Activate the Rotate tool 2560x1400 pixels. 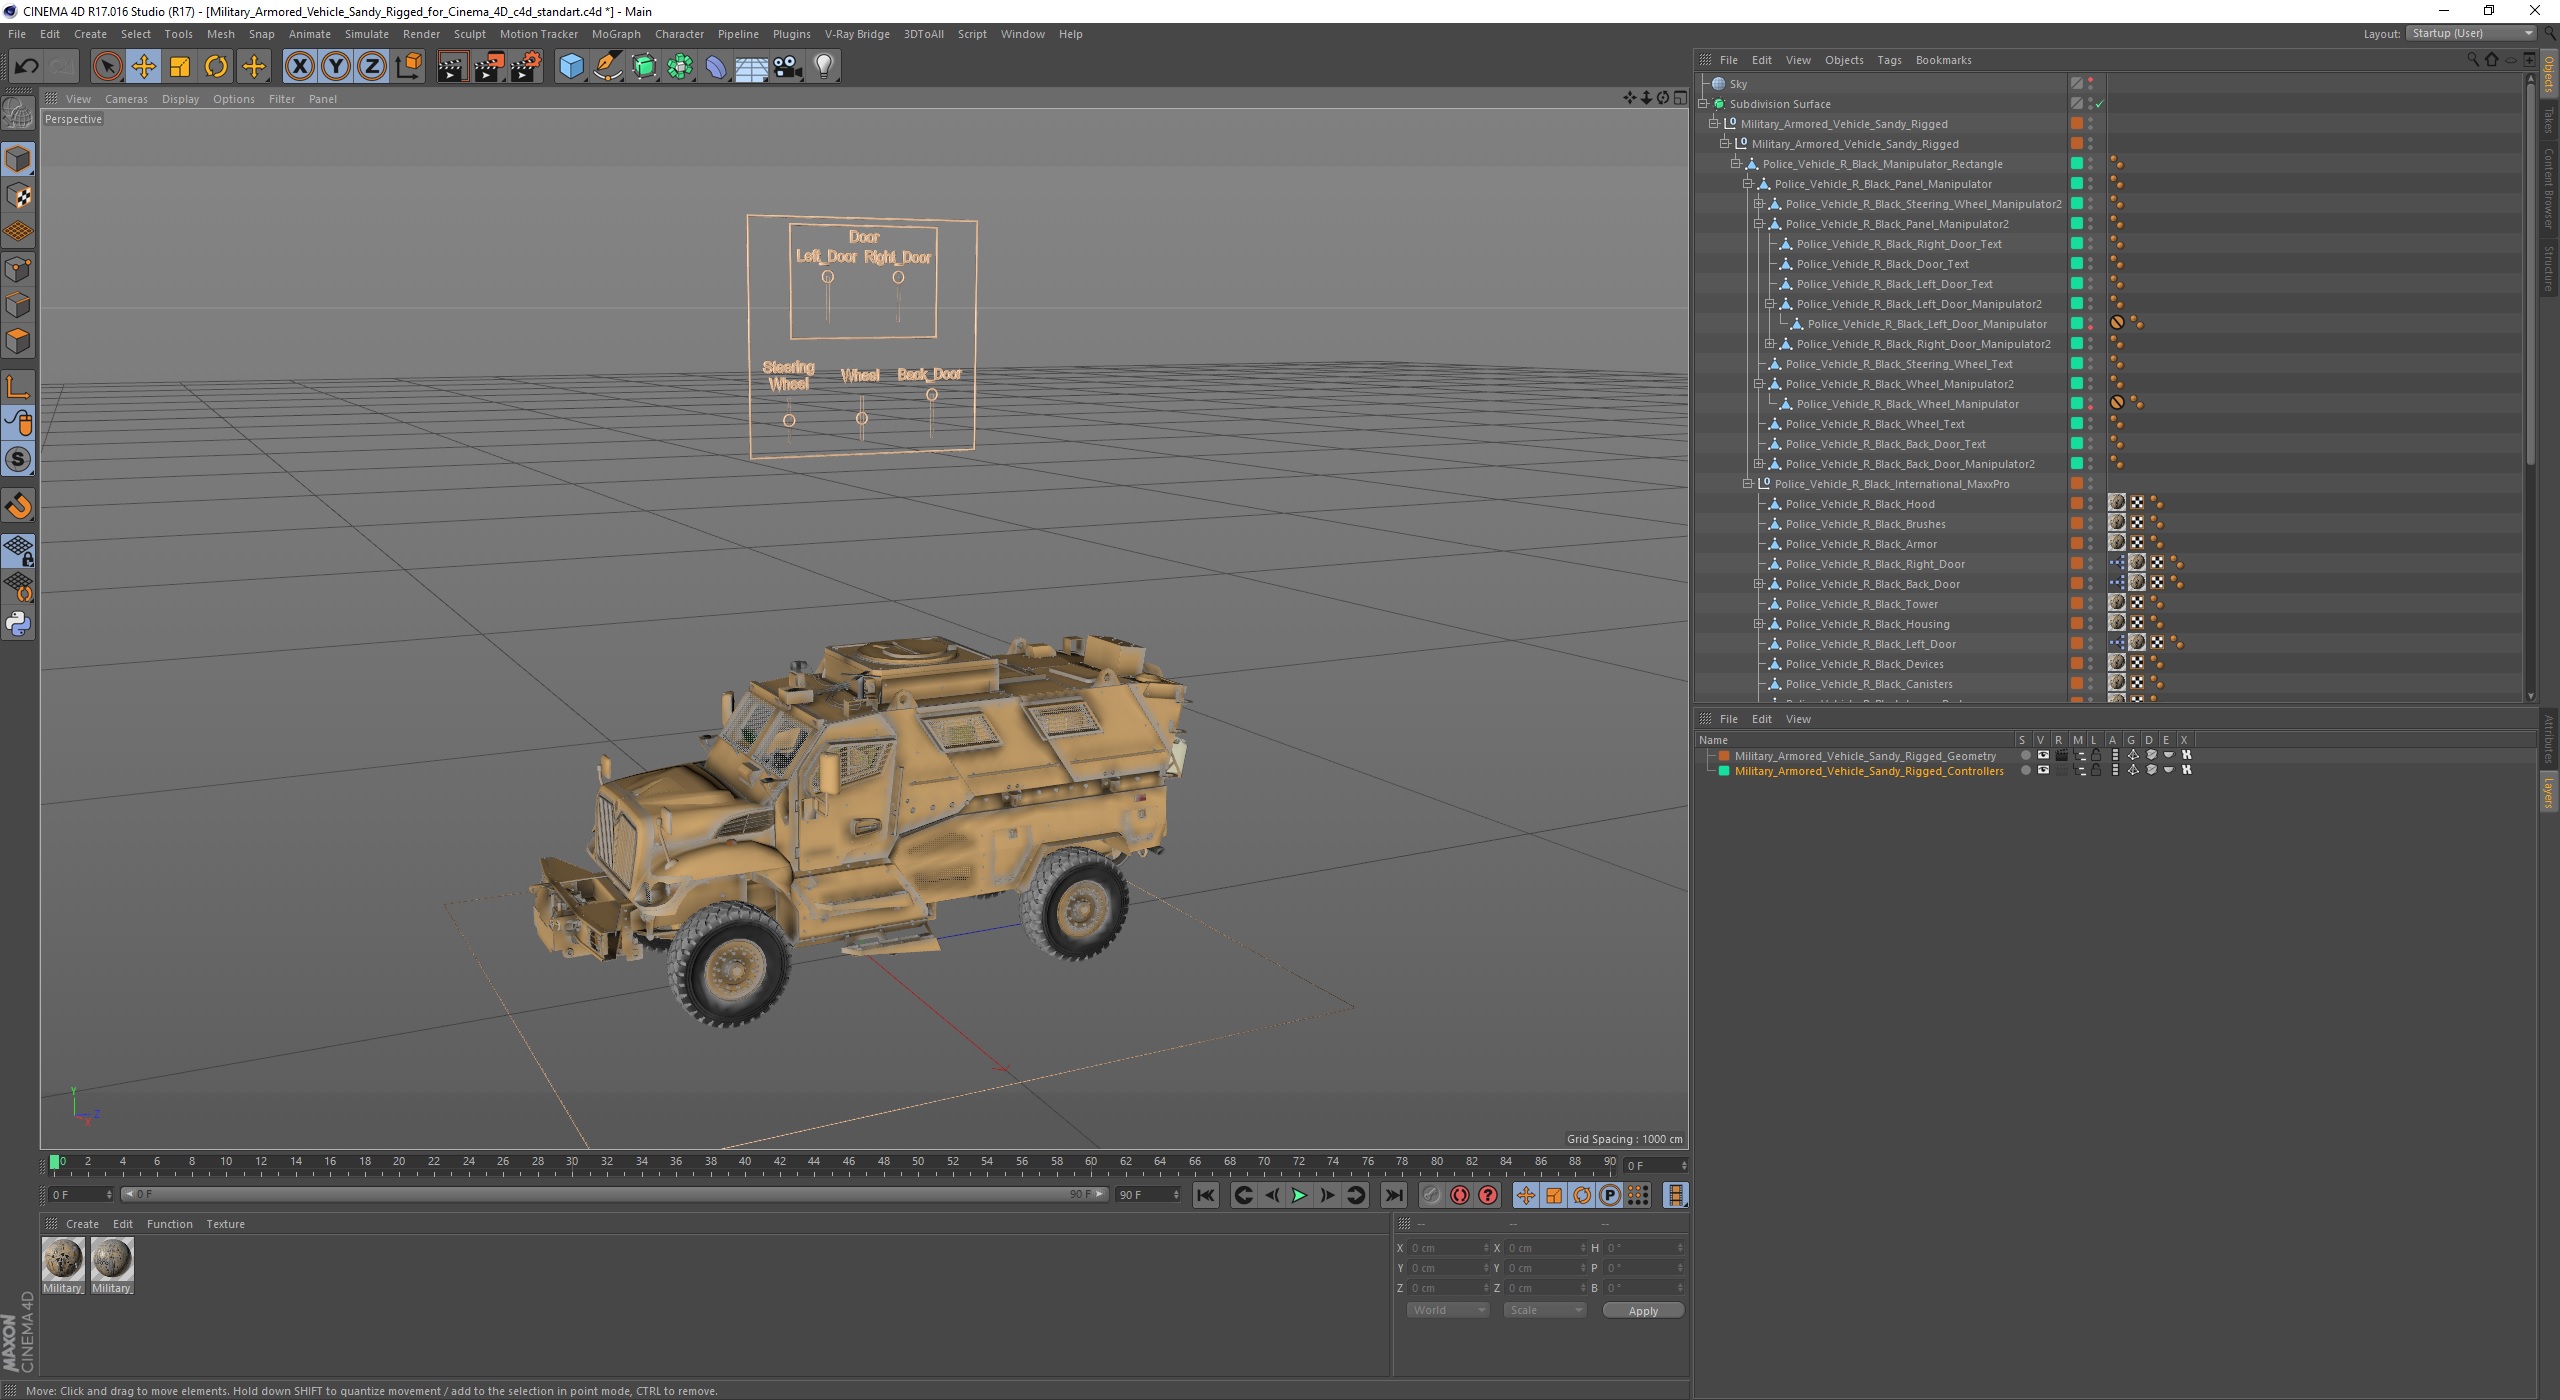216,67
